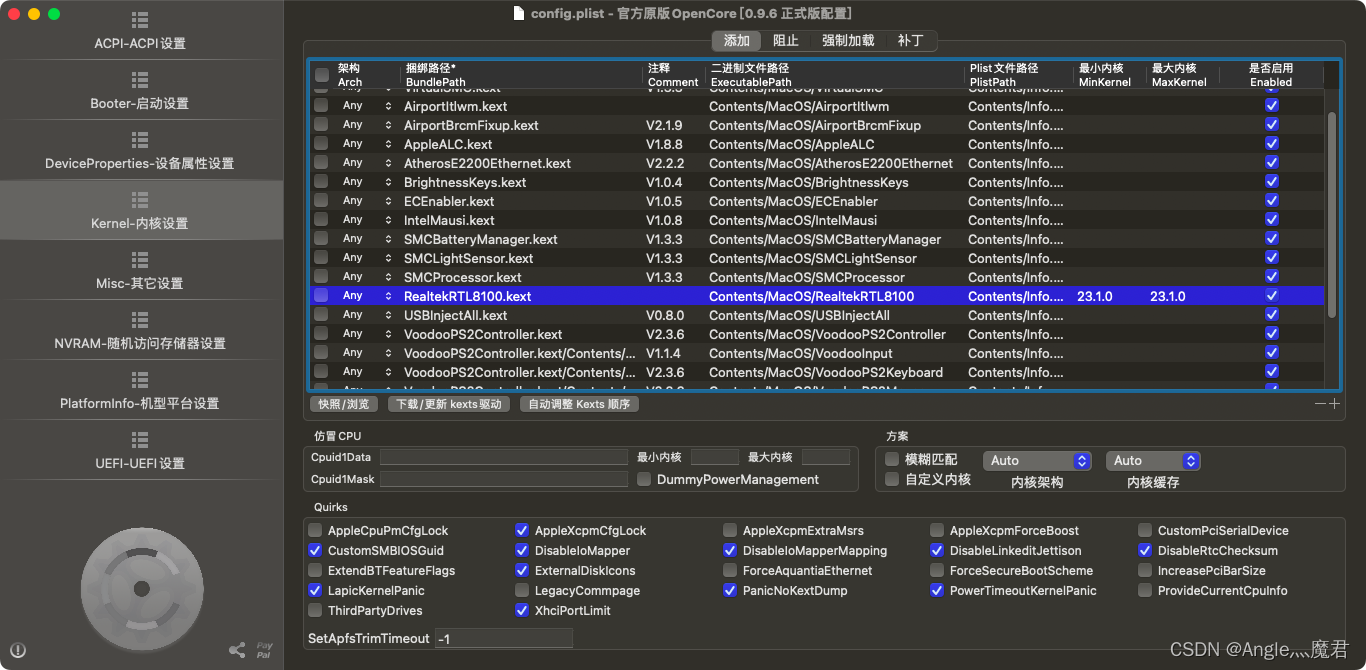Click the plus icon to add a kext row
This screenshot has height=670, width=1366.
(x=1334, y=403)
